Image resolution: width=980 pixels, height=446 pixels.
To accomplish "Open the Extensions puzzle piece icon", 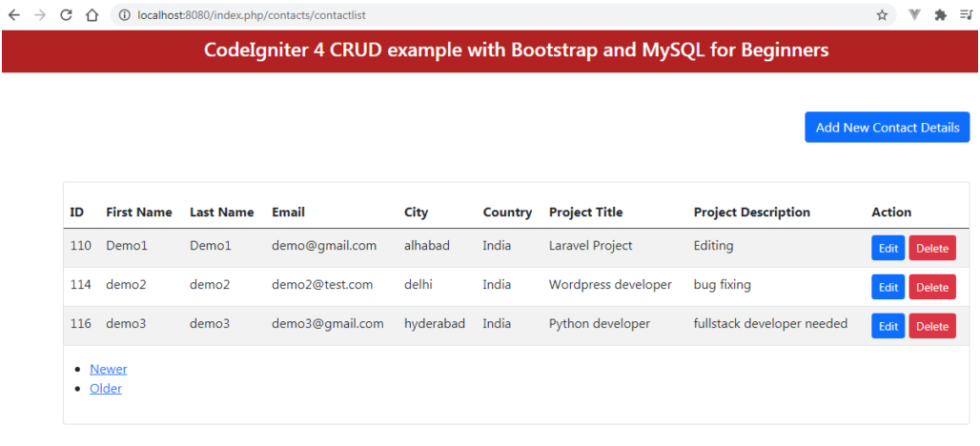I will click(x=941, y=15).
